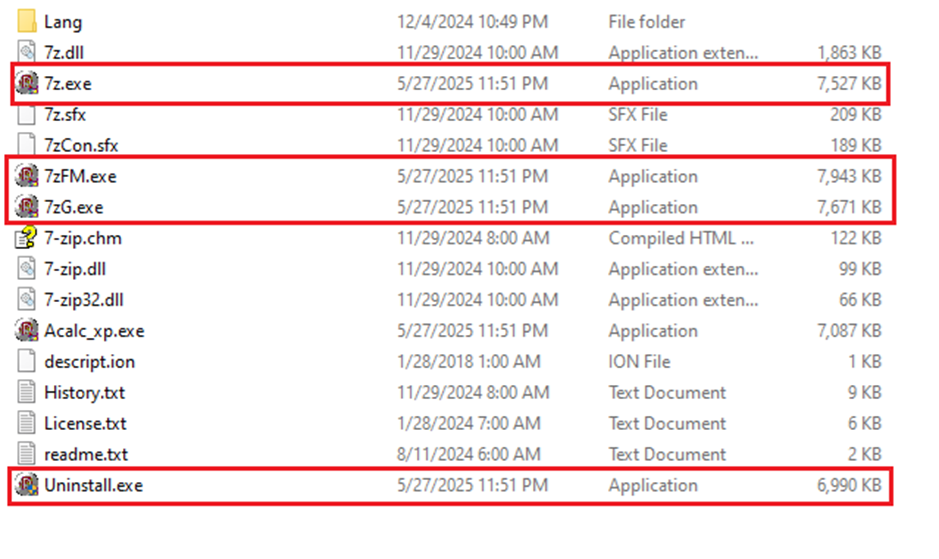Click the 7z.sfx blank file icon
The width and height of the screenshot is (939, 559).
pyautogui.click(x=27, y=114)
